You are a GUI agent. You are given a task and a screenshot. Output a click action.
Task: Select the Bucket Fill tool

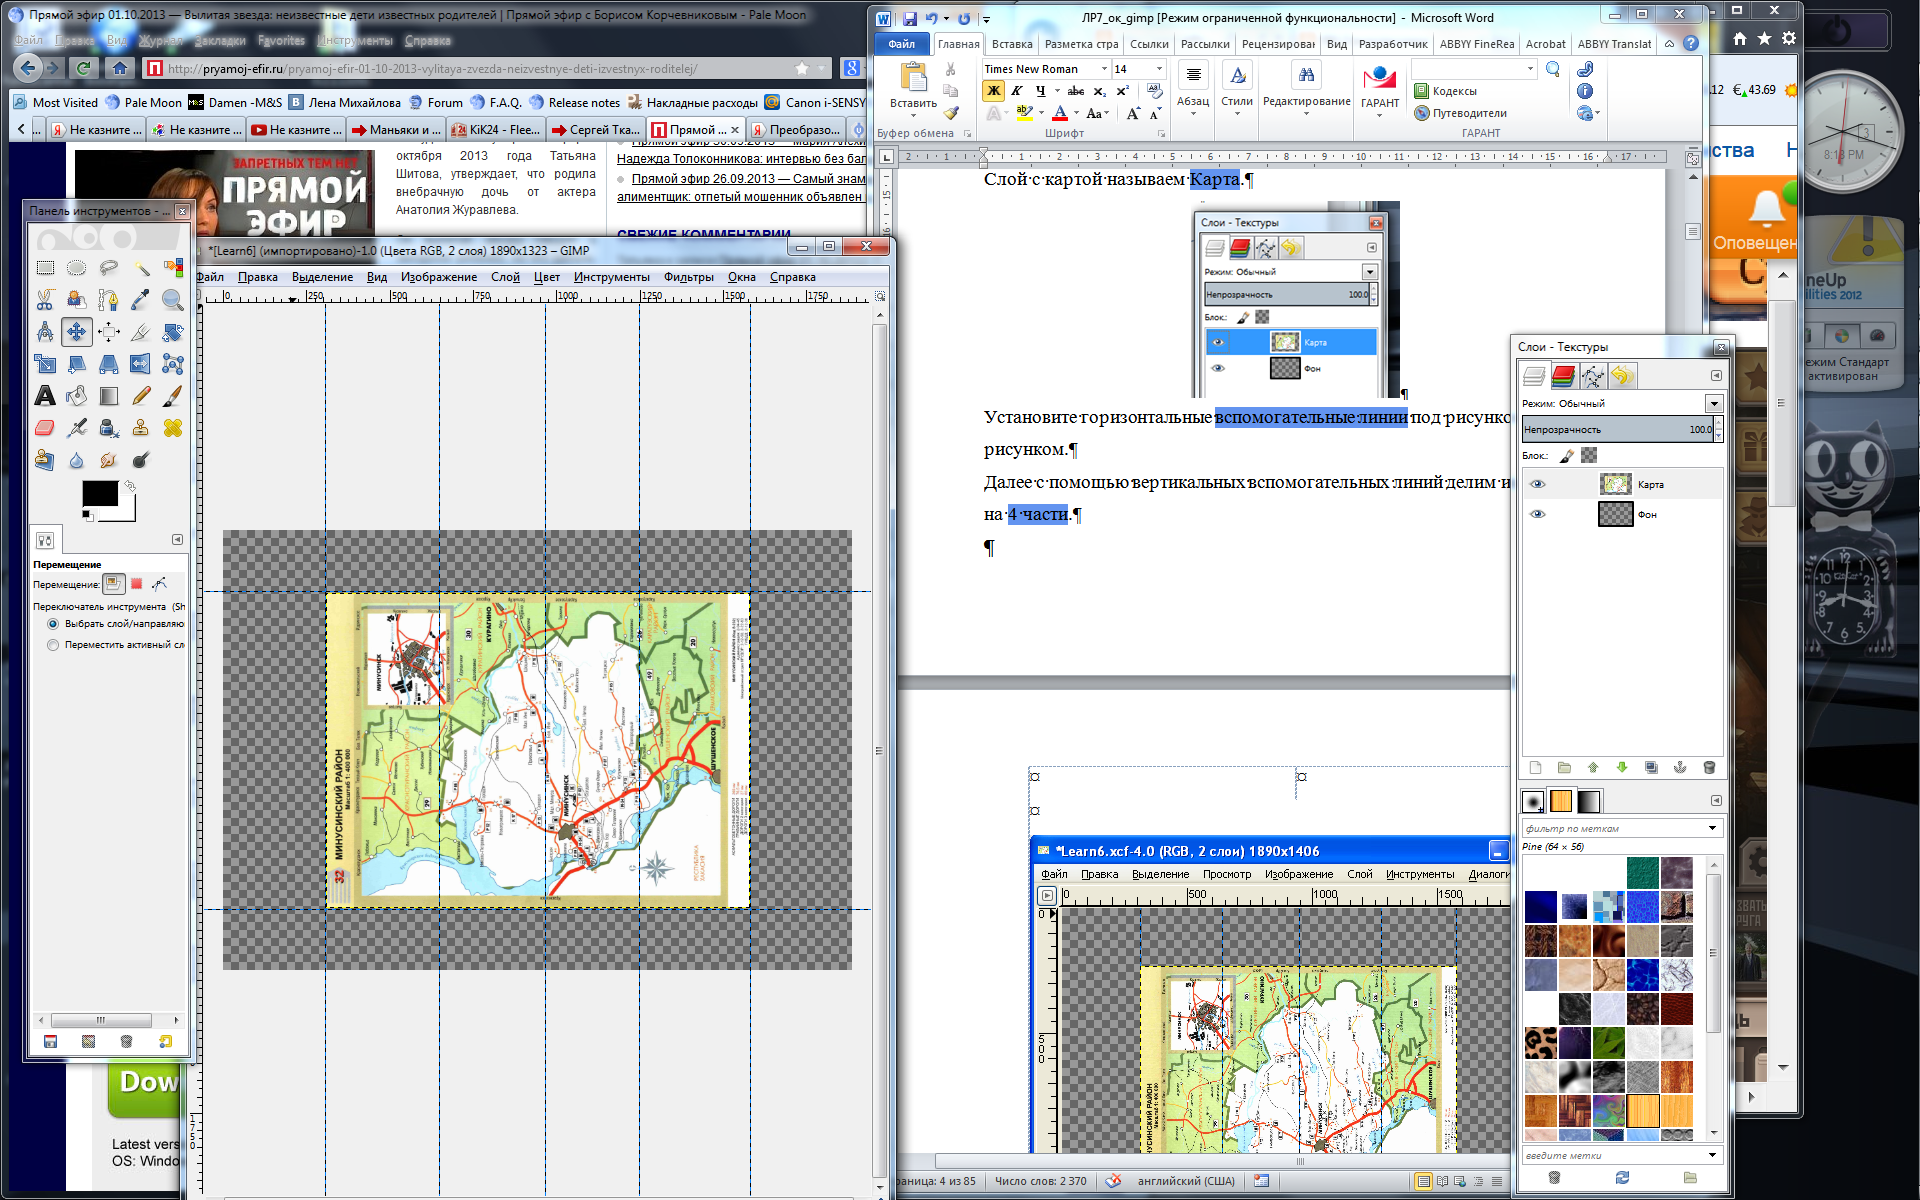pos(77,396)
